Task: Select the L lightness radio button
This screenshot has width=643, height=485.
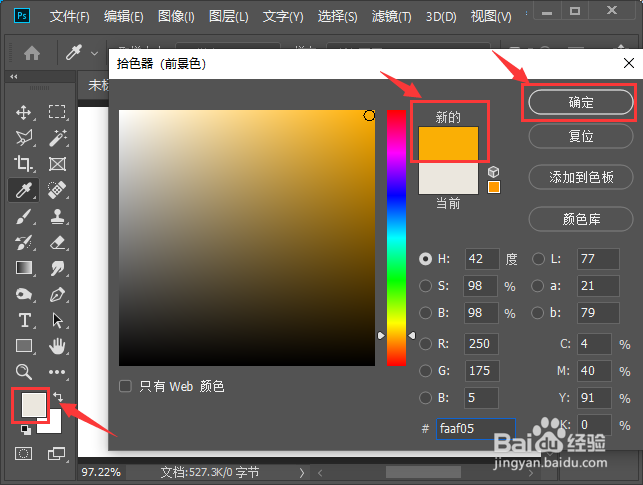Action: coord(538,259)
